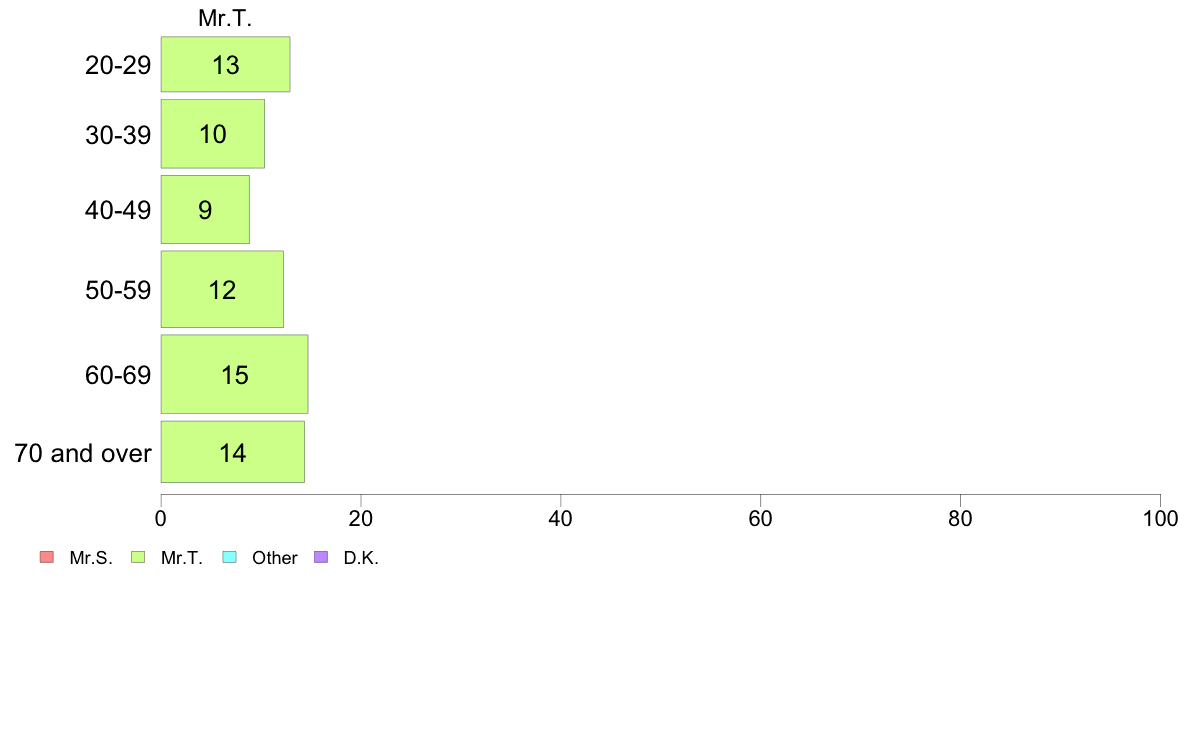Select the 70 and over bar showing 14
Viewport: 1188px width, 736px height.
tap(233, 453)
